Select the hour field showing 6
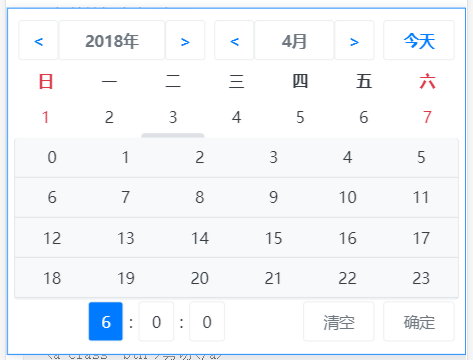 pyautogui.click(x=106, y=322)
